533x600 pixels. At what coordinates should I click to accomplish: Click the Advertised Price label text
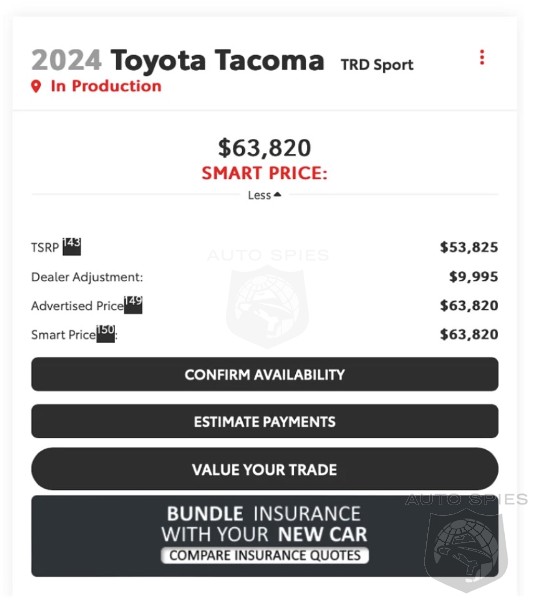[x=77, y=306]
